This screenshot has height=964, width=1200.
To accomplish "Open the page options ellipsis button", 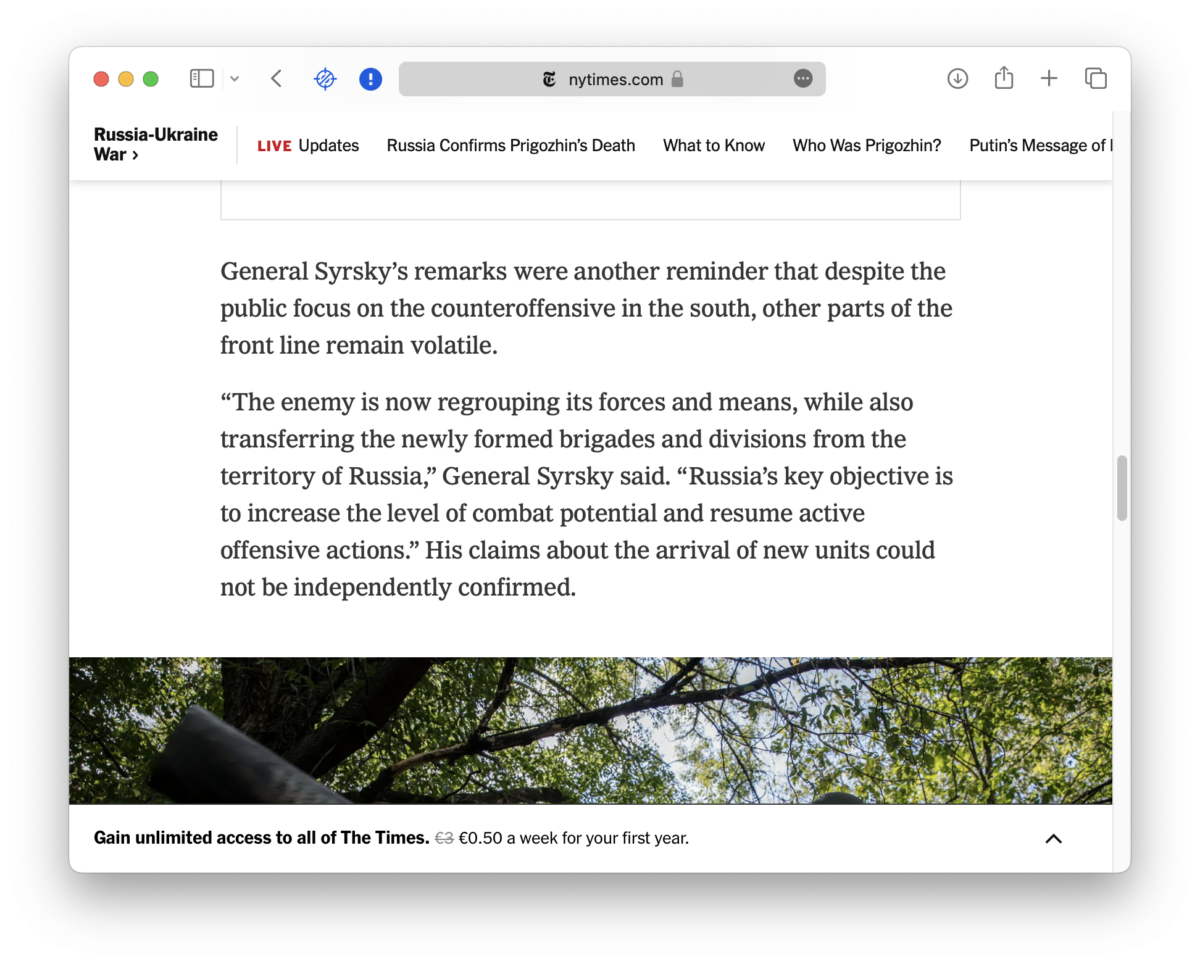I will click(803, 79).
